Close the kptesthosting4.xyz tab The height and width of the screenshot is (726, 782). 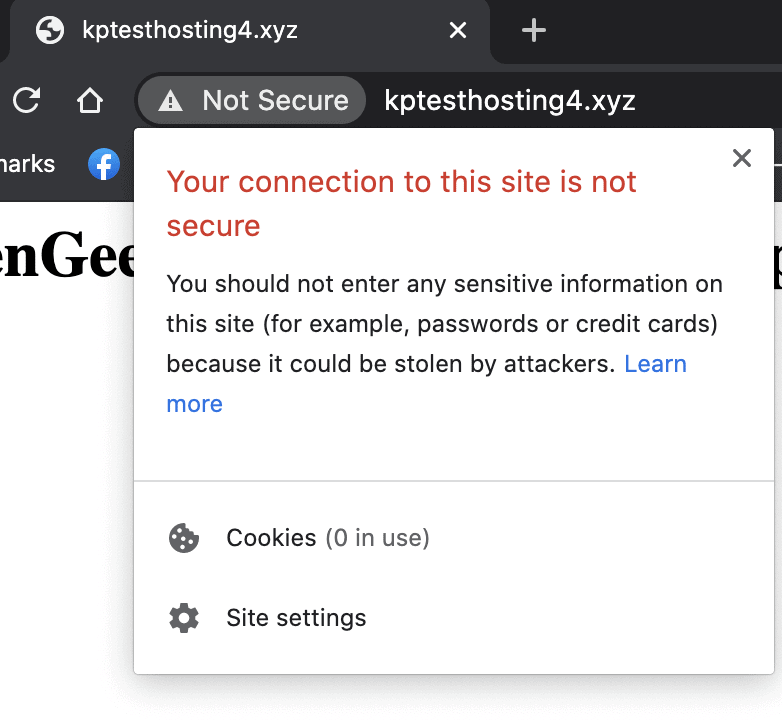458,30
